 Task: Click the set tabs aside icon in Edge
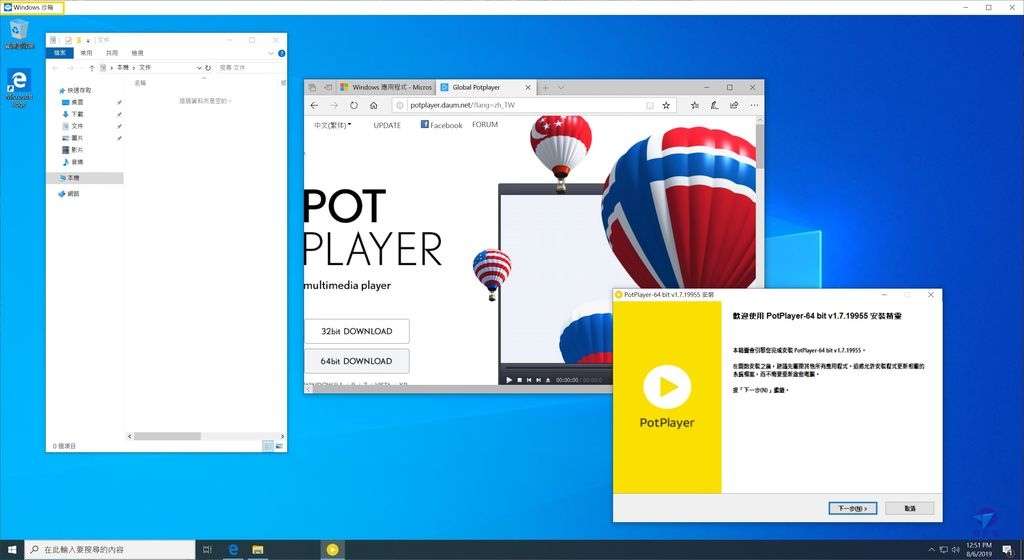(x=328, y=87)
